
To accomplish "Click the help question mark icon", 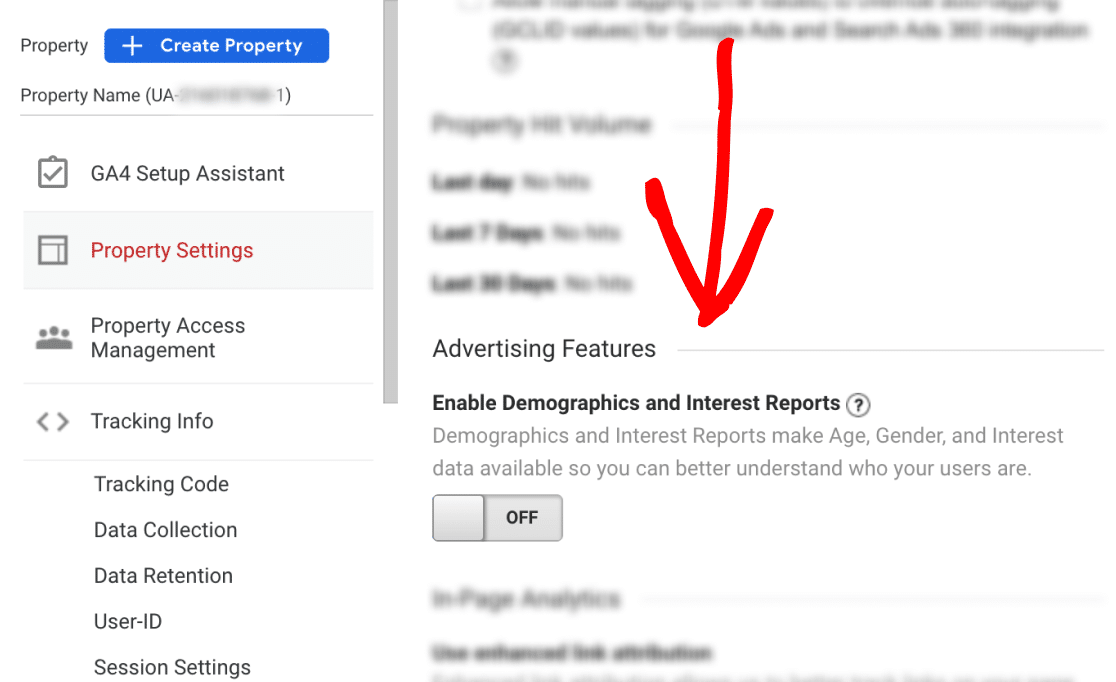I will (x=858, y=404).
